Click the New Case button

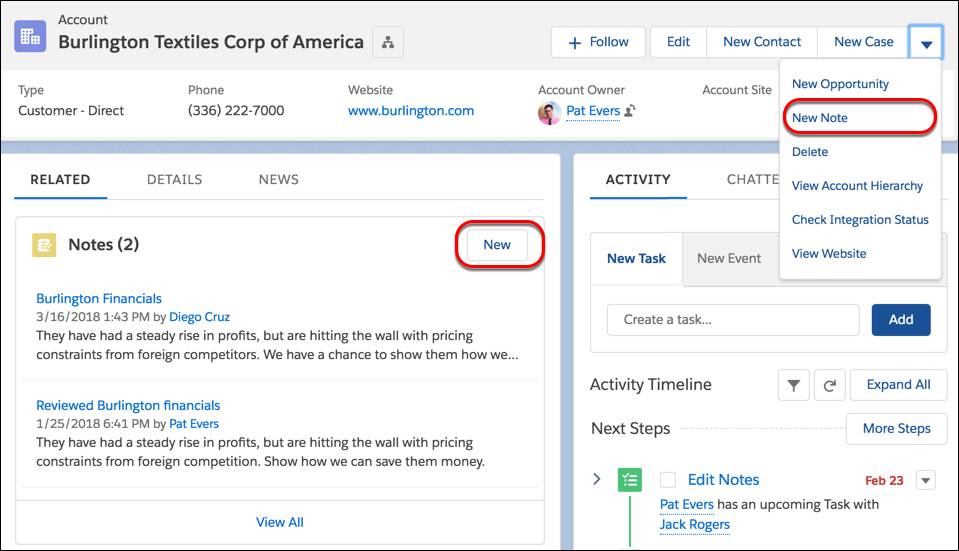tap(863, 42)
